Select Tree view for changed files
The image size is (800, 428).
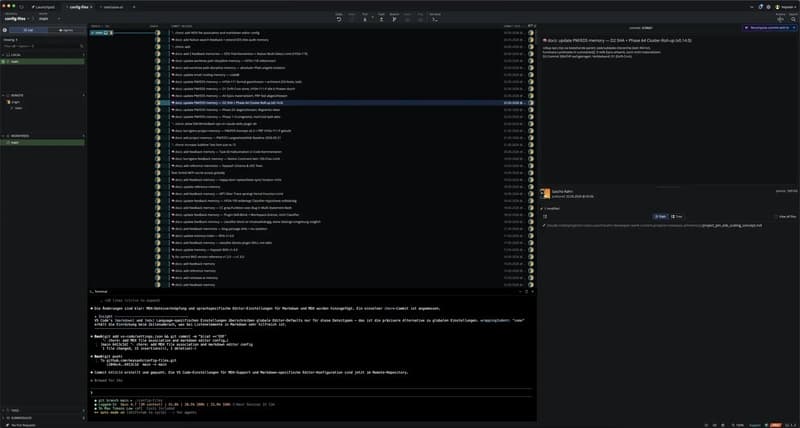[x=676, y=217]
